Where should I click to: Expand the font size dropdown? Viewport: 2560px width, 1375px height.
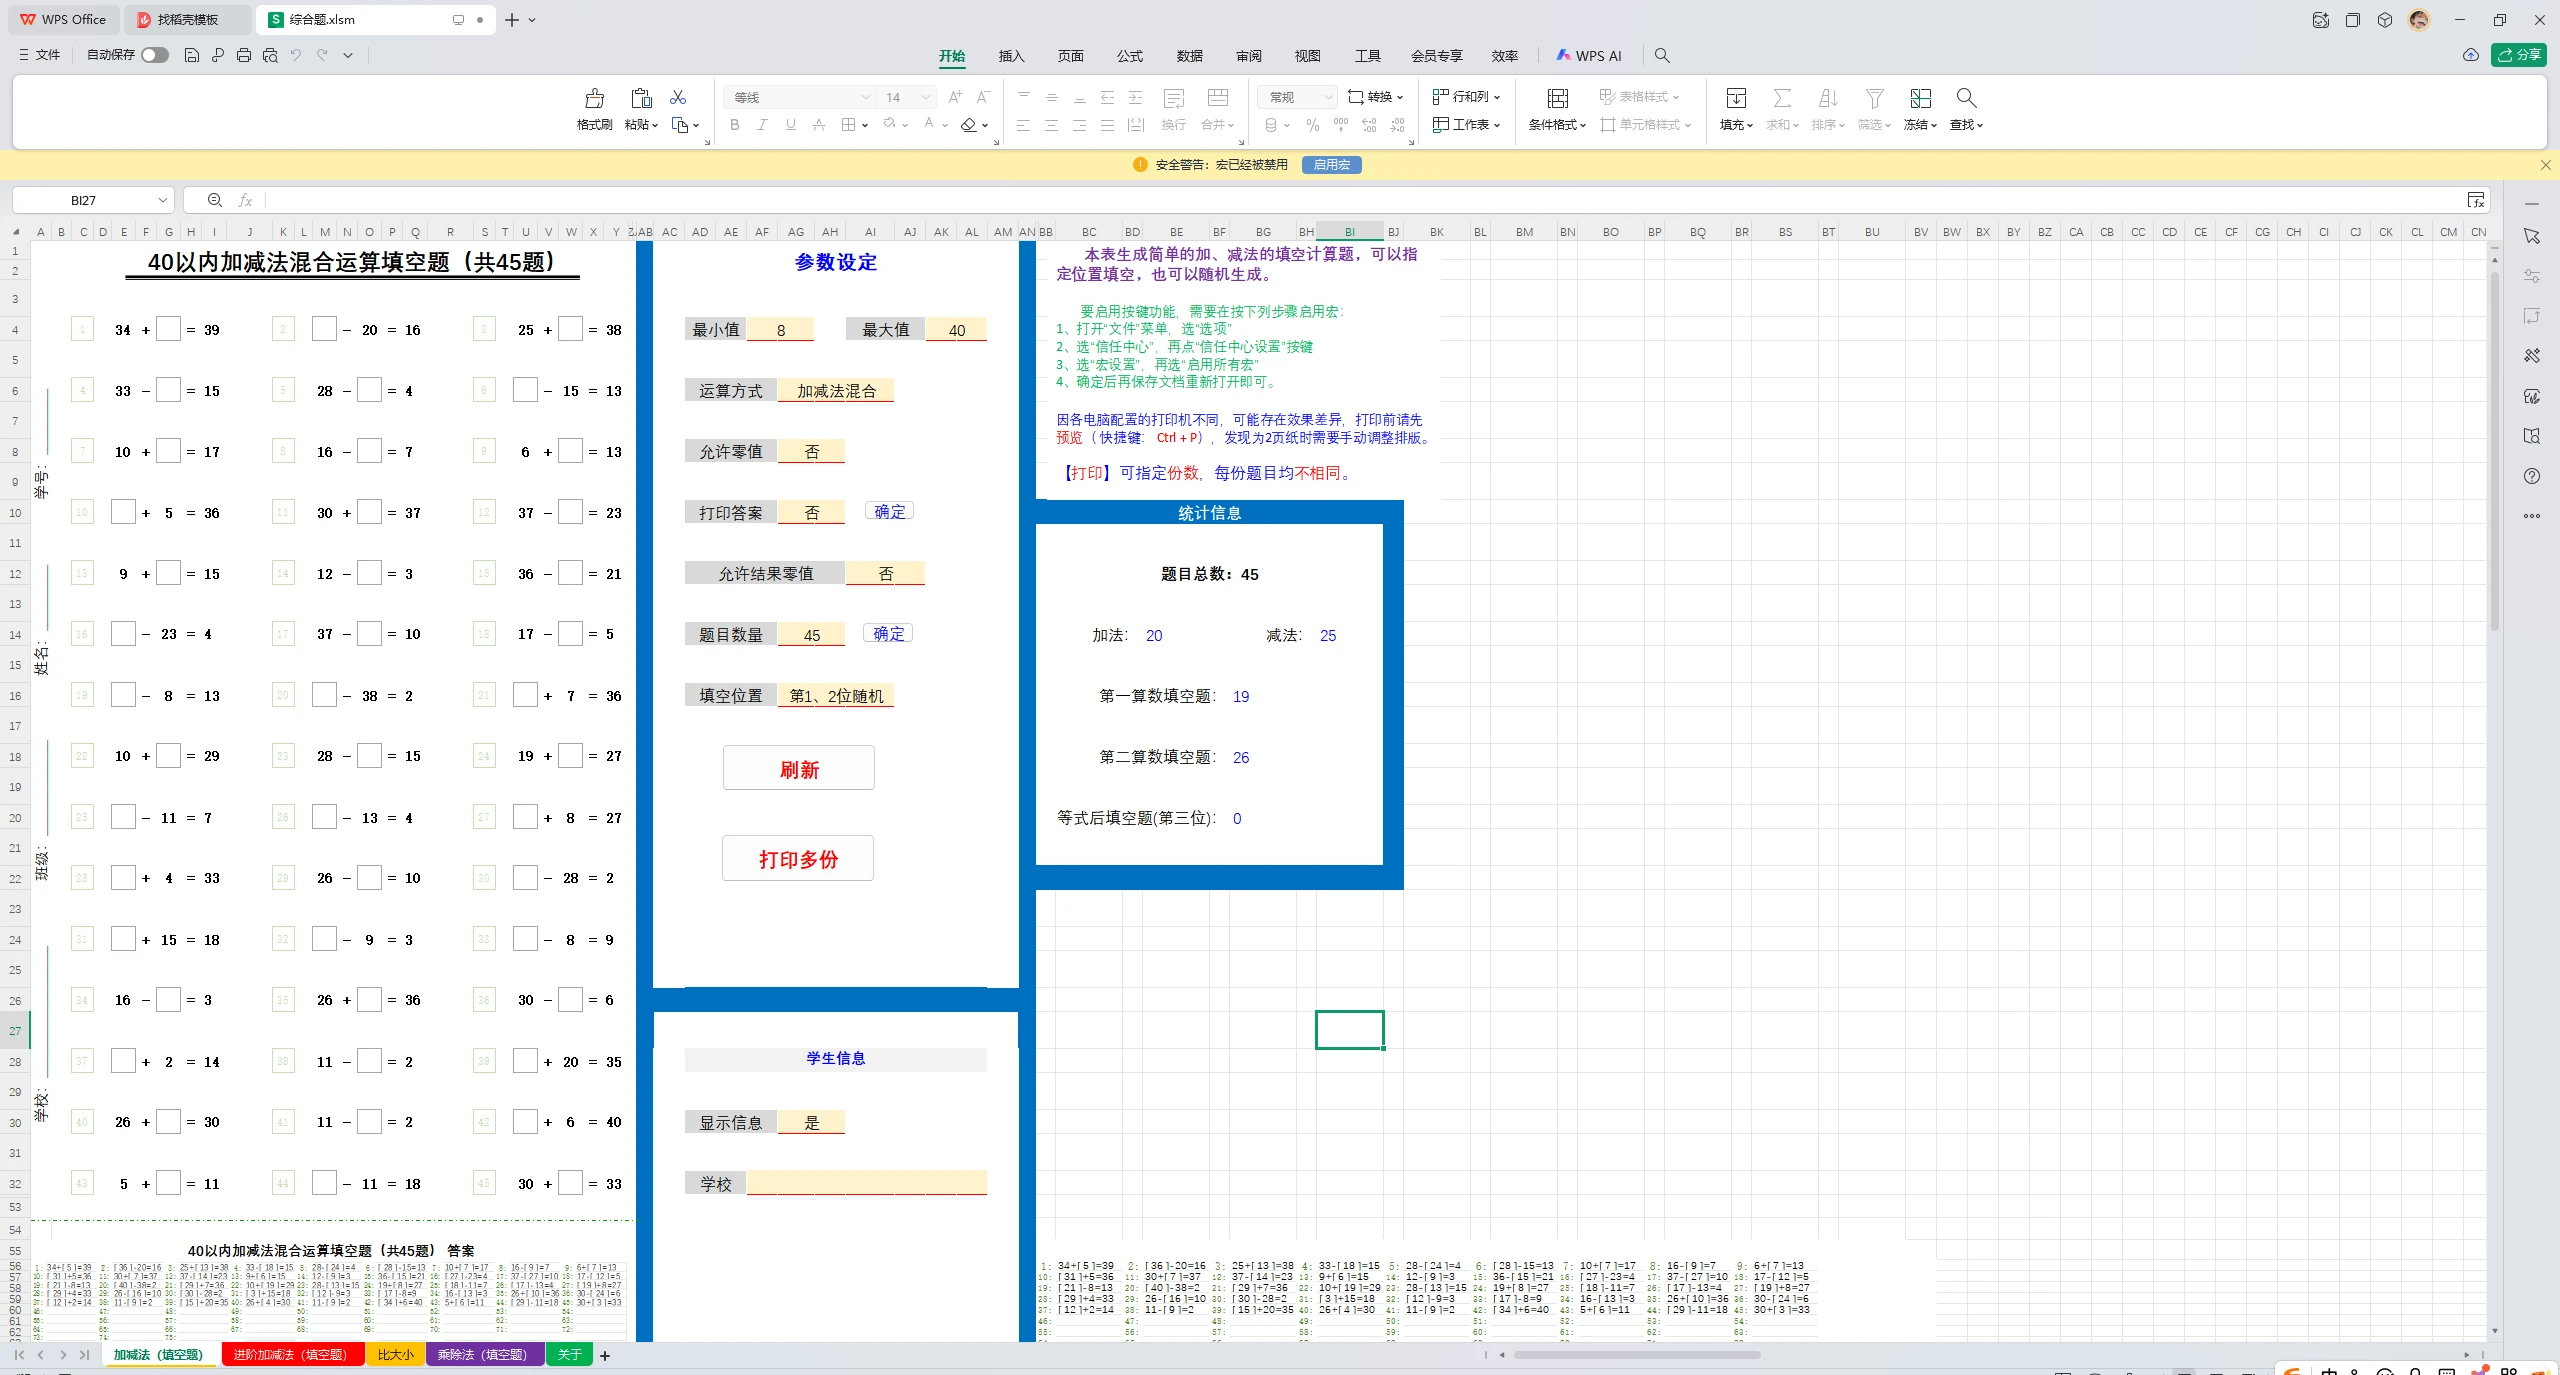(x=925, y=97)
